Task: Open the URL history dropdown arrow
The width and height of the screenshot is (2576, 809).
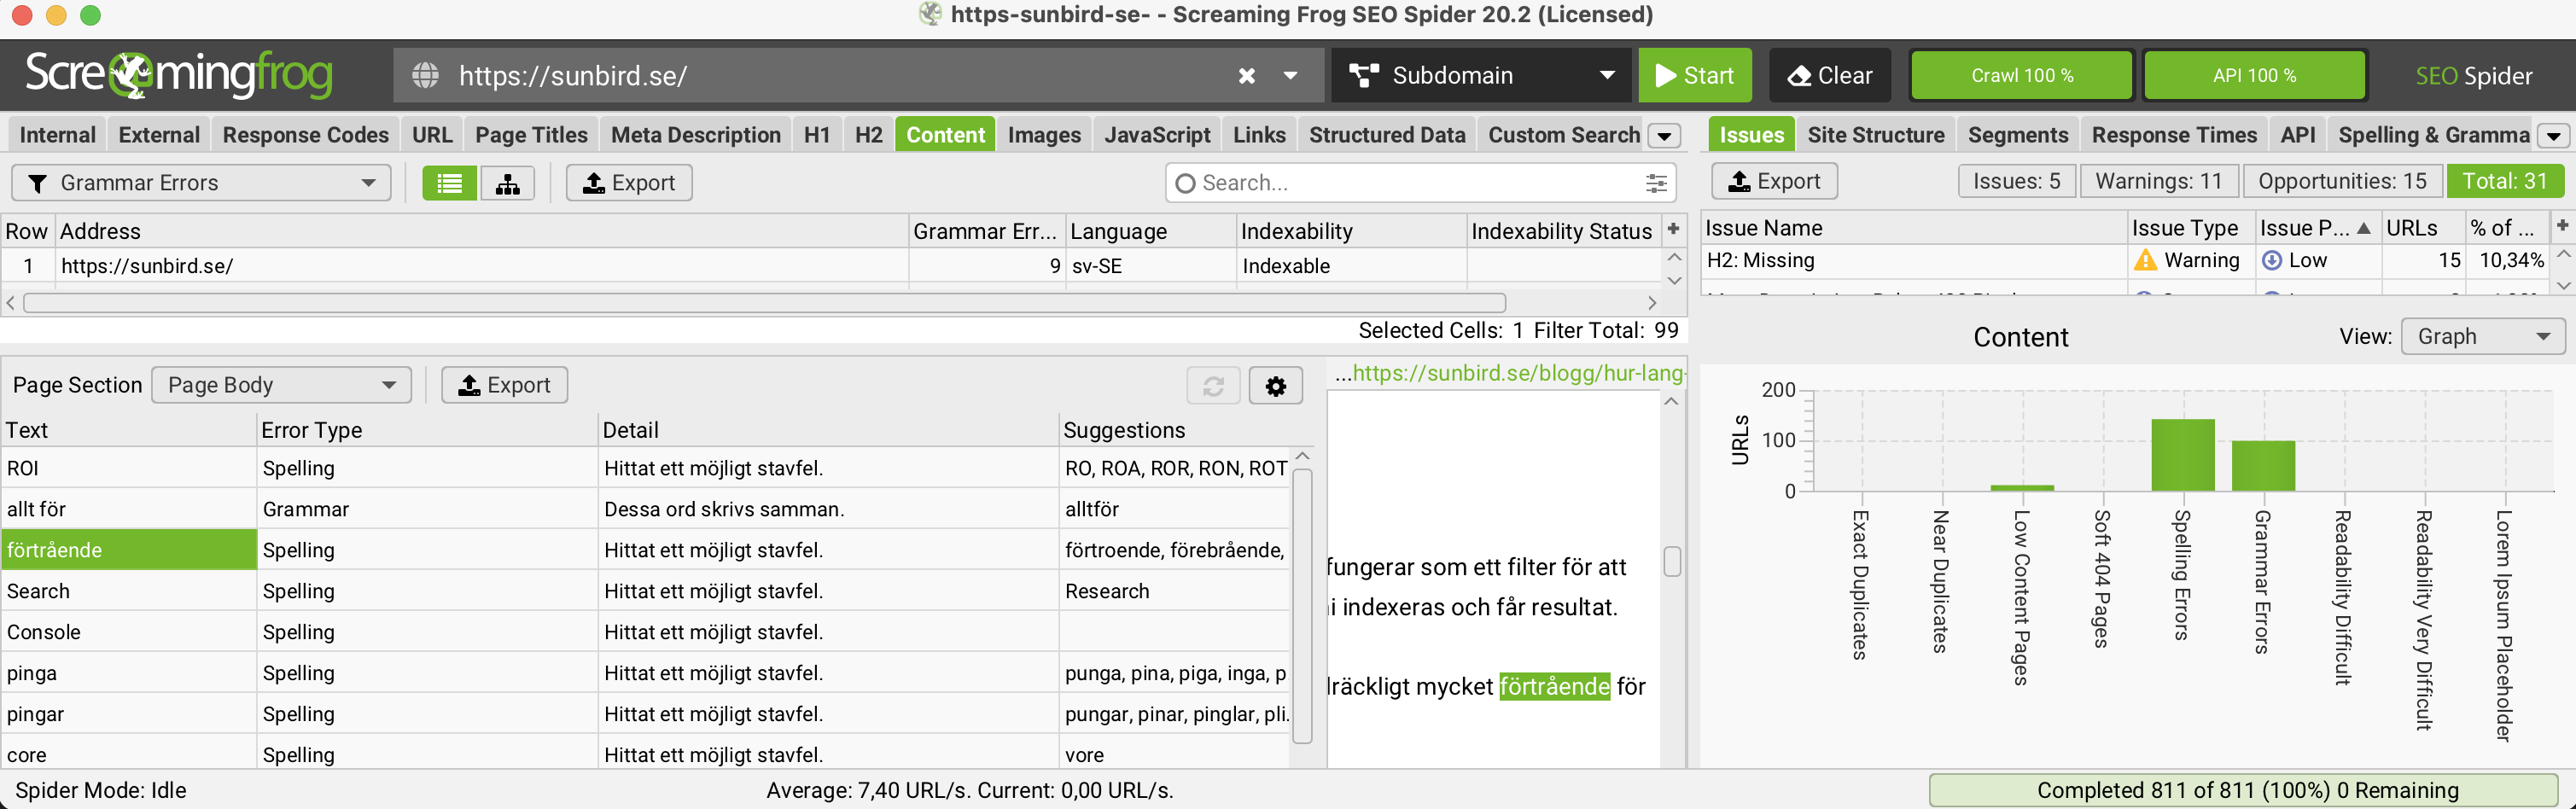Action: click(1290, 76)
